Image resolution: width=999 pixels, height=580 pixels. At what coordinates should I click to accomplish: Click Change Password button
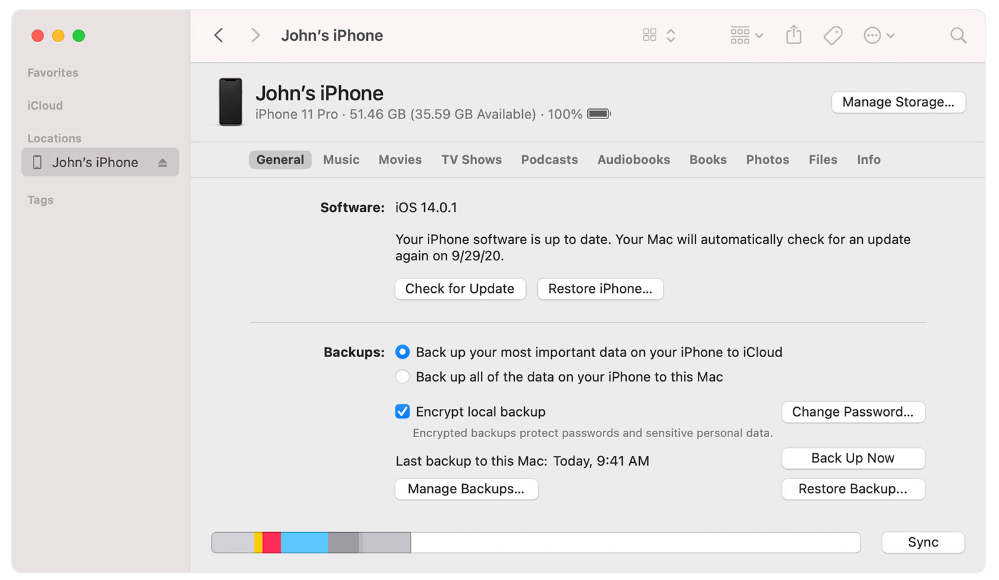coord(853,412)
